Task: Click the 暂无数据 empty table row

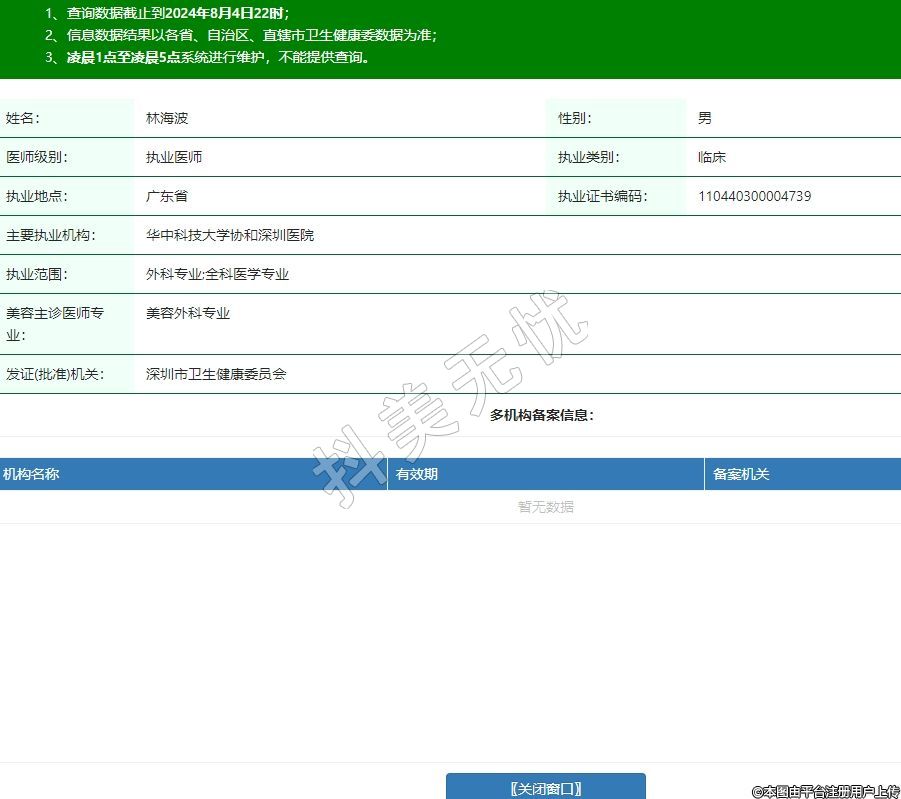Action: click(x=545, y=507)
